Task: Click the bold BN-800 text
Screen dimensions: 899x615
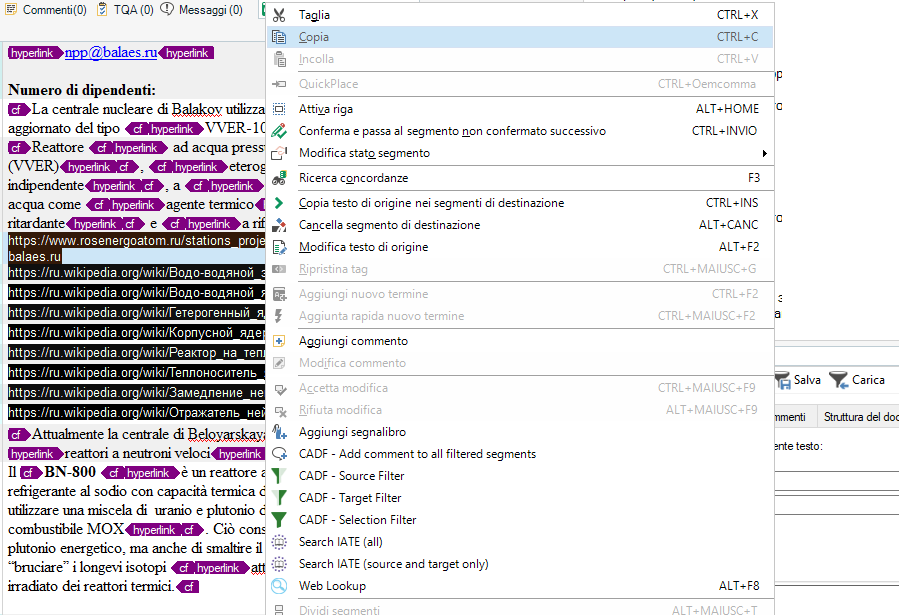Action: [70, 472]
